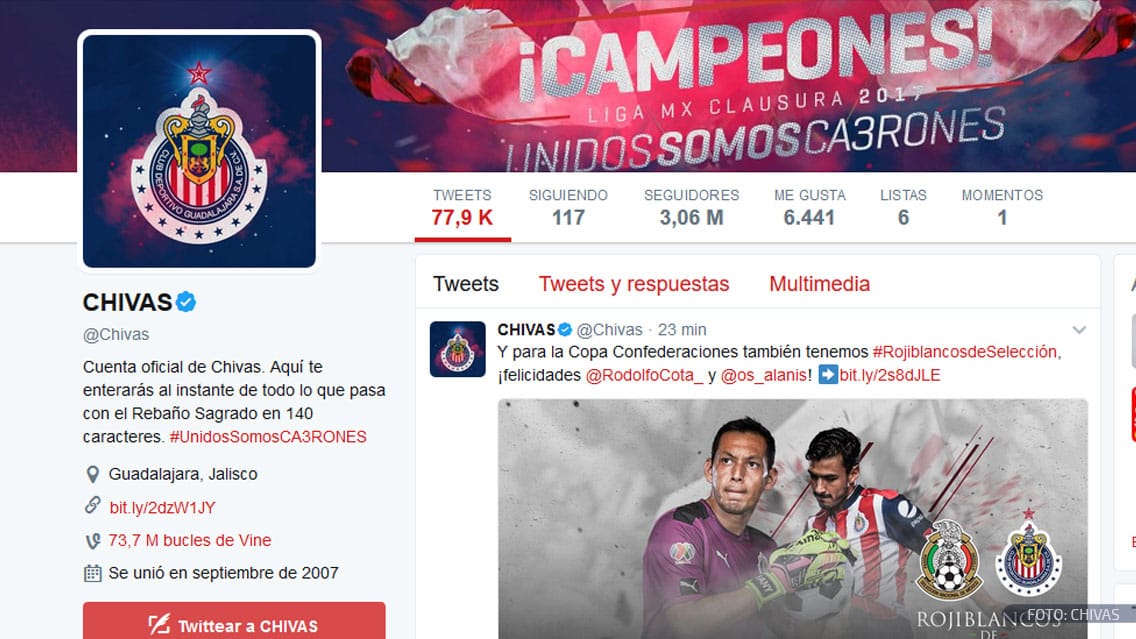
Task: Switch to the Multimedia tab
Action: tap(819, 284)
